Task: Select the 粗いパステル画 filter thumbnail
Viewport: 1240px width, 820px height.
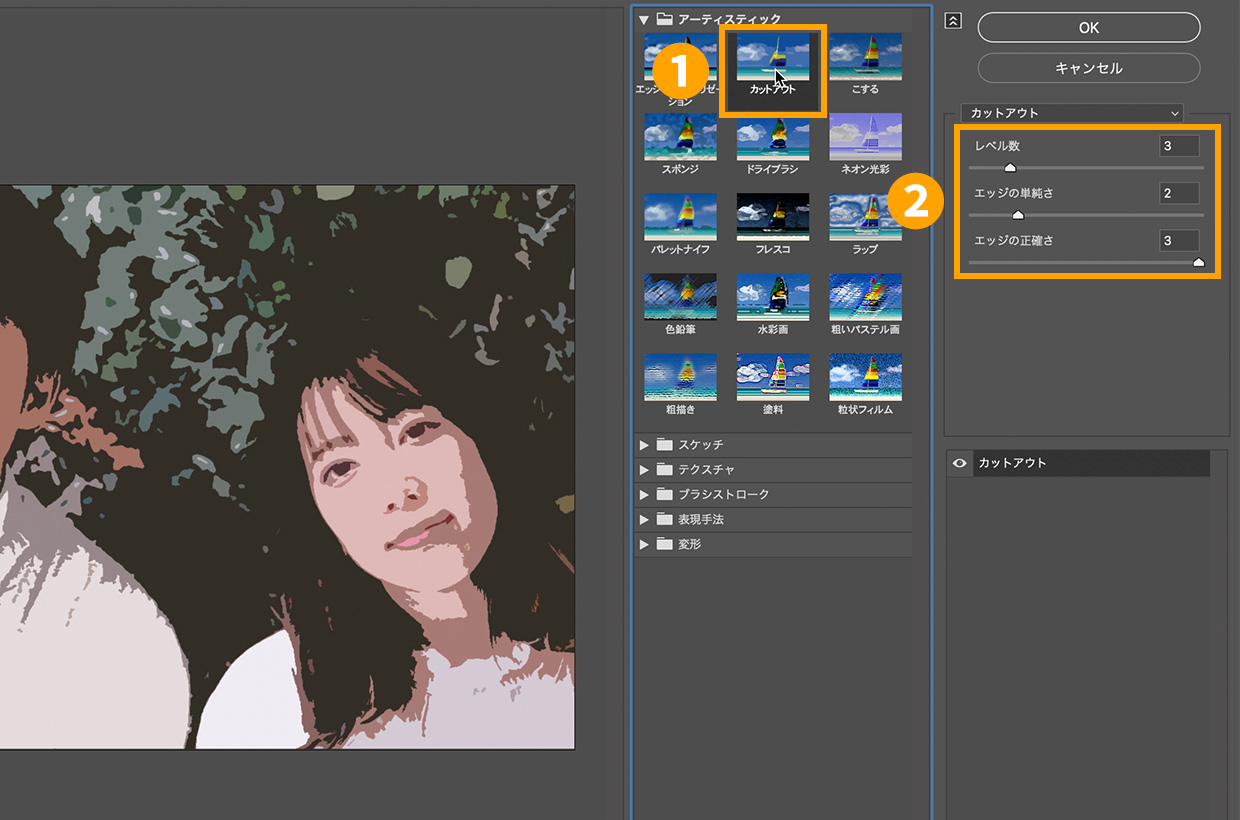Action: pos(865,297)
